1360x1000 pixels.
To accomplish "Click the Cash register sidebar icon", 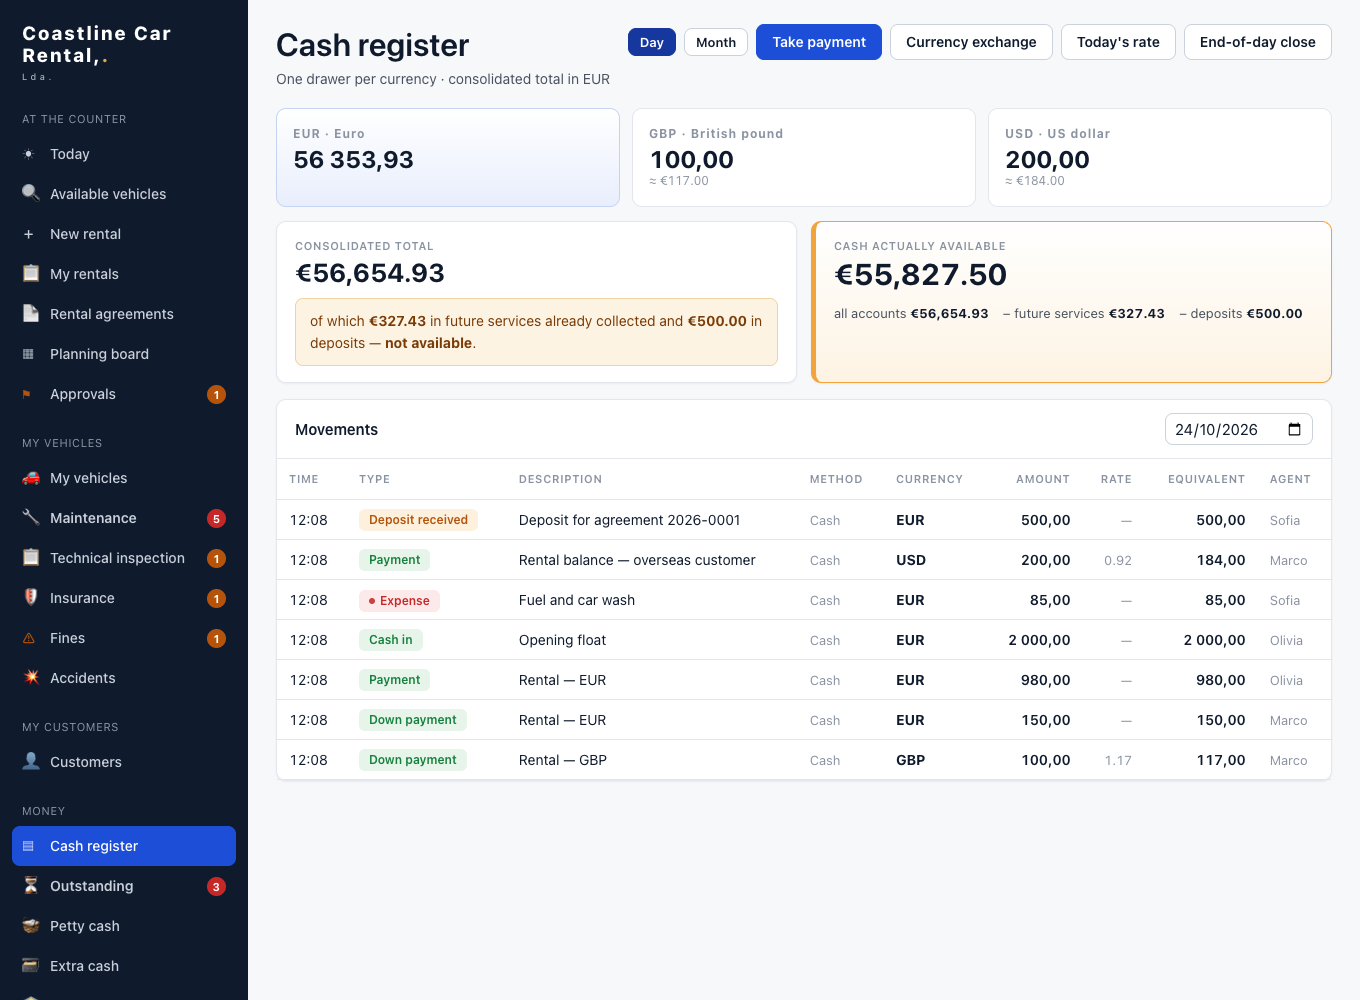I will pyautogui.click(x=29, y=846).
